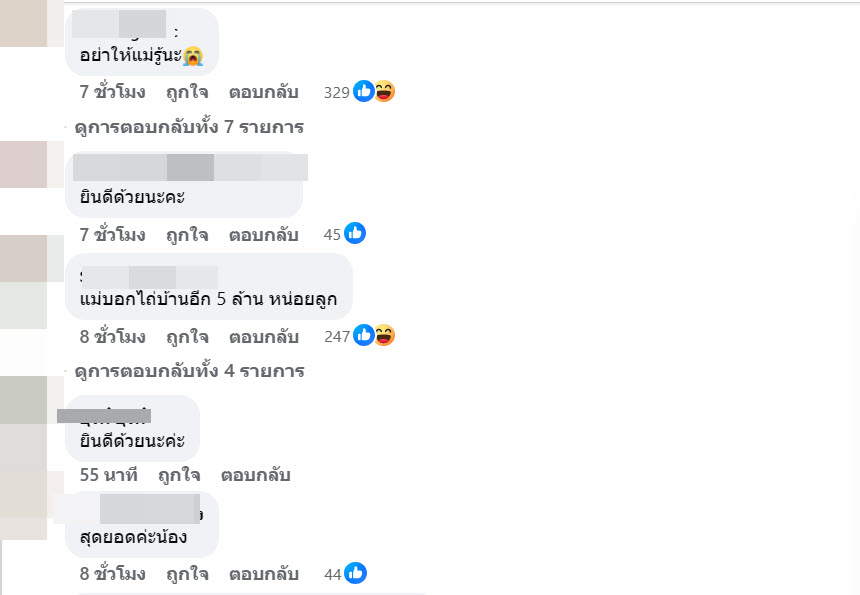Click the thumbs-up reaction icon beside 329
The height and width of the screenshot is (595, 860).
(x=364, y=92)
